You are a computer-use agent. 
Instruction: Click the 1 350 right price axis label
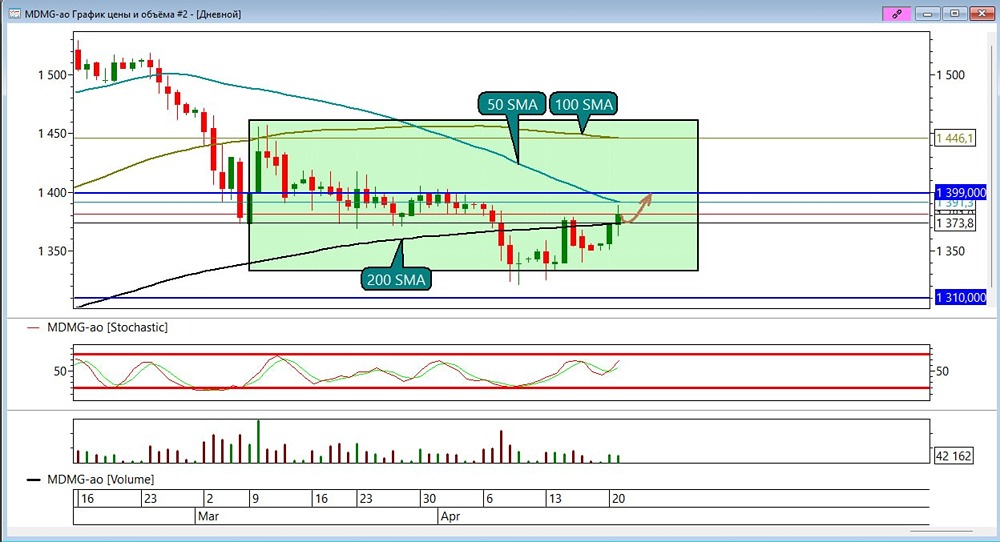951,251
